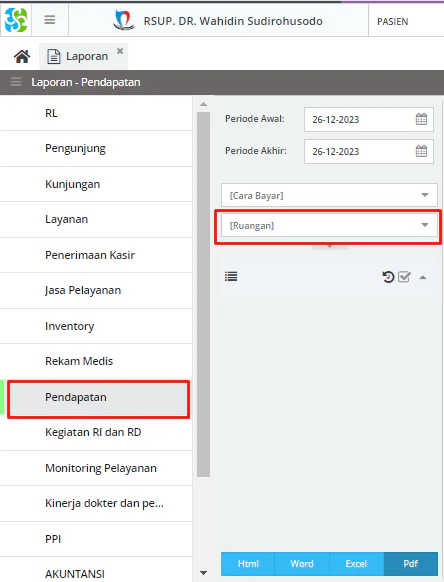Click the SIMRS pinwheel logo icon
The image size is (444, 582).
point(16,20)
